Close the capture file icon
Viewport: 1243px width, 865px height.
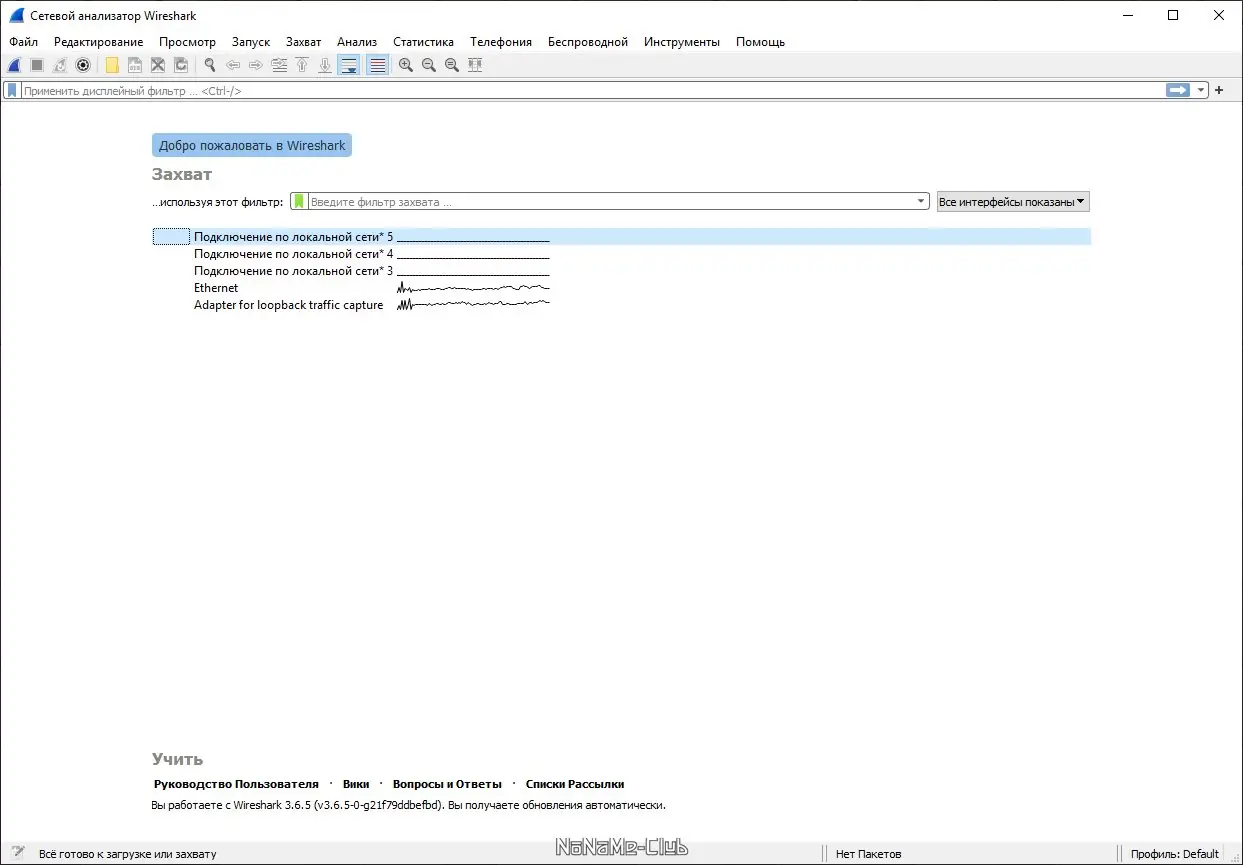(158, 65)
